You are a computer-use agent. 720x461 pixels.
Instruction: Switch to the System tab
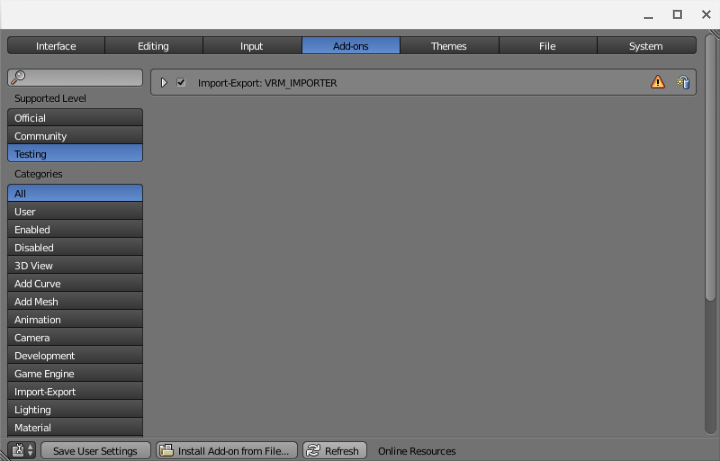point(647,45)
